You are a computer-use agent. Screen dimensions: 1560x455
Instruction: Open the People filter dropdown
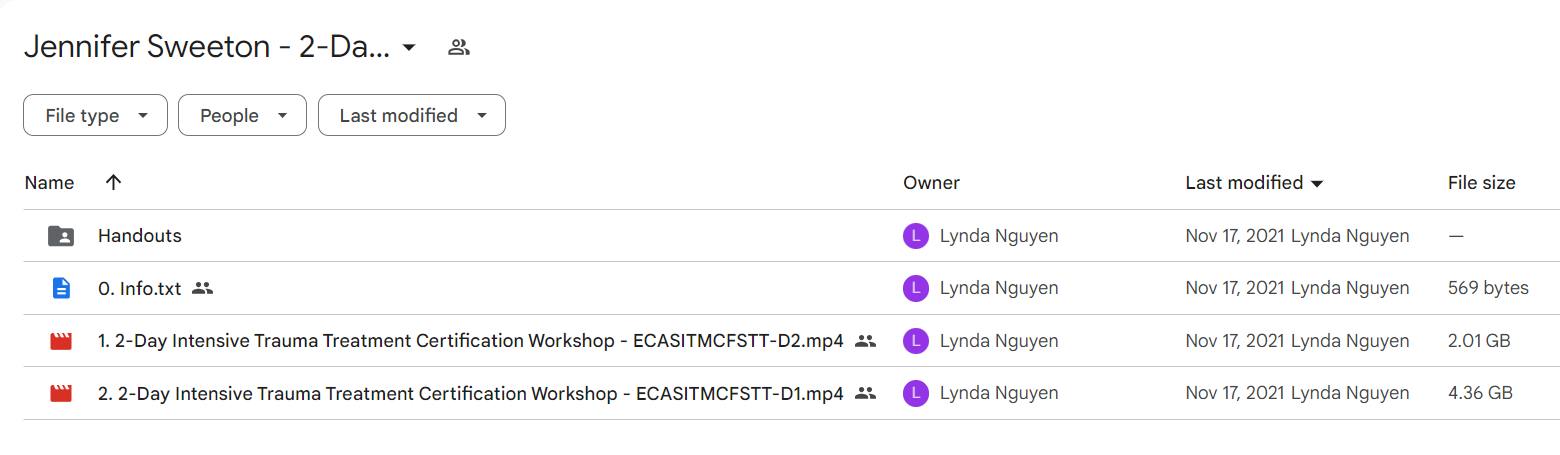pos(241,115)
